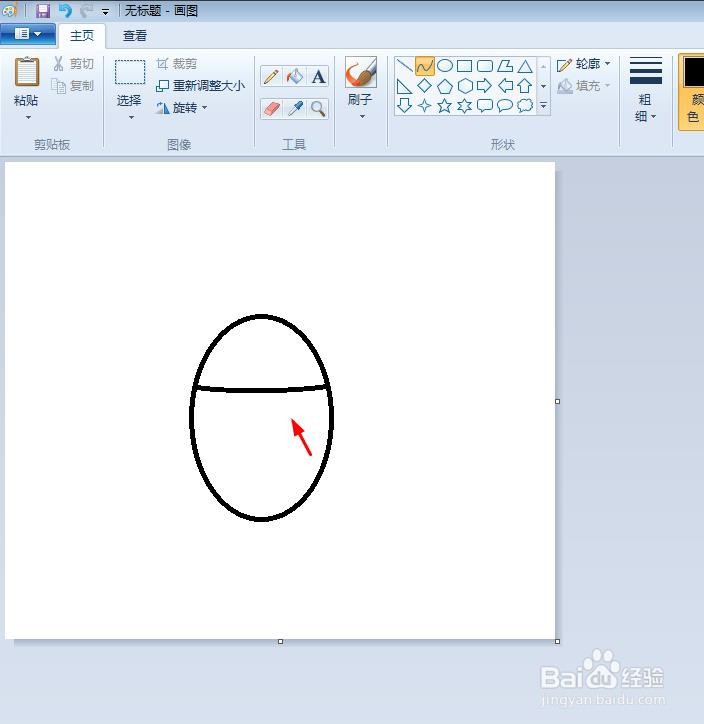Choose the Rectangle shape
Image resolution: width=704 pixels, height=724 pixels.
click(464, 66)
